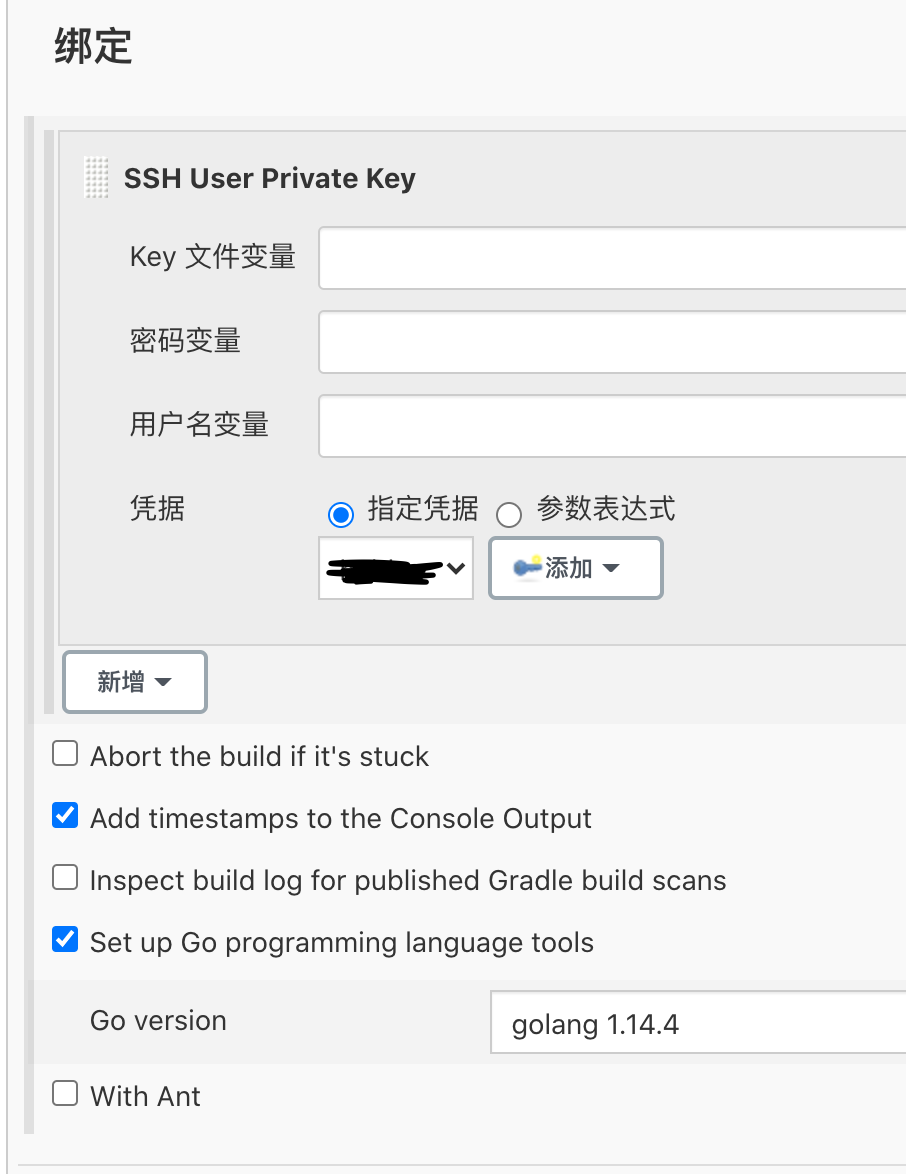
Task: Click the arrow on the 添加 button
Action: point(610,569)
